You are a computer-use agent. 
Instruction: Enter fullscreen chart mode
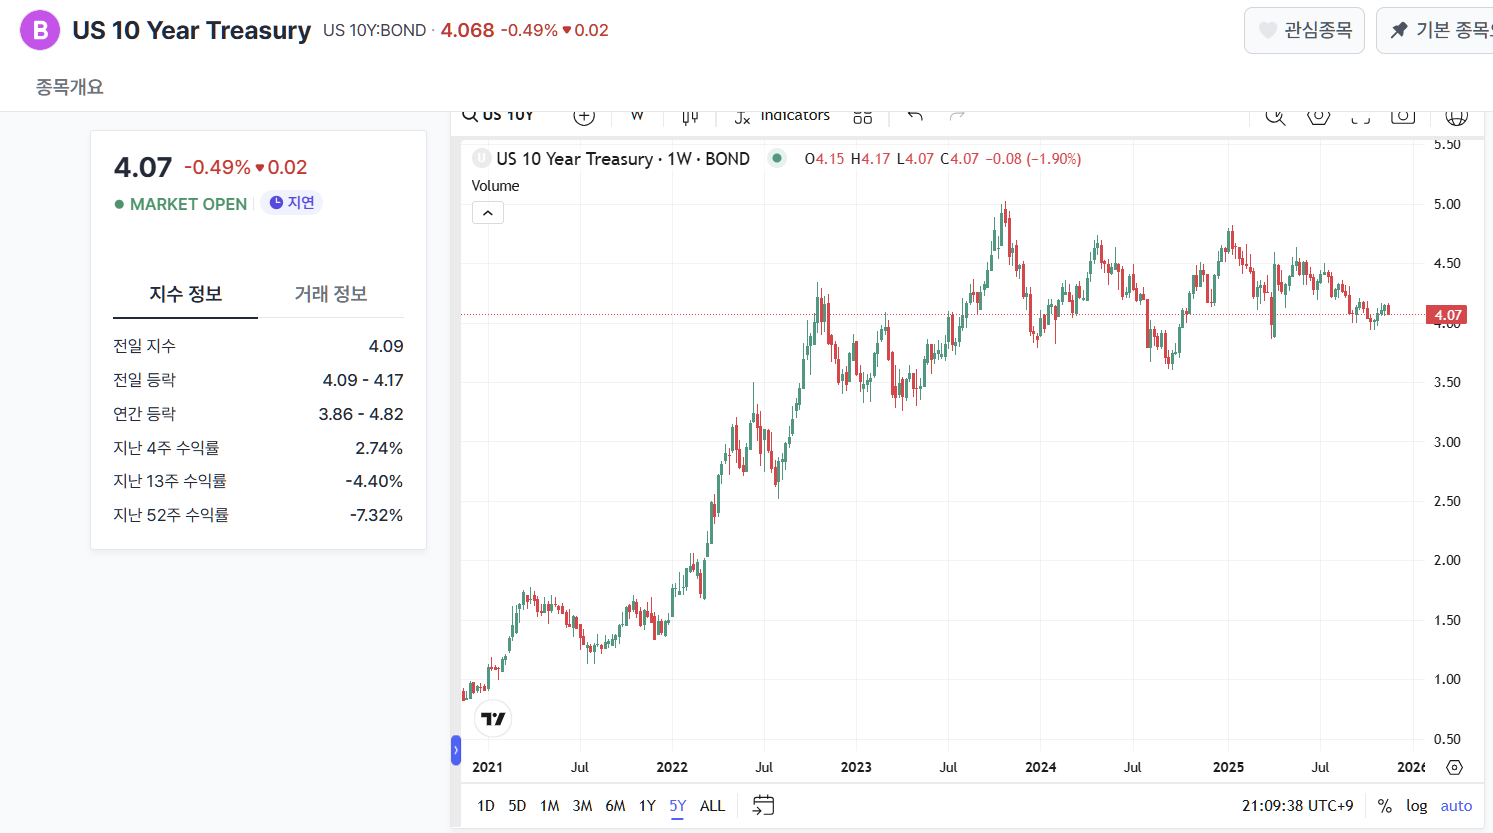pyautogui.click(x=1360, y=117)
